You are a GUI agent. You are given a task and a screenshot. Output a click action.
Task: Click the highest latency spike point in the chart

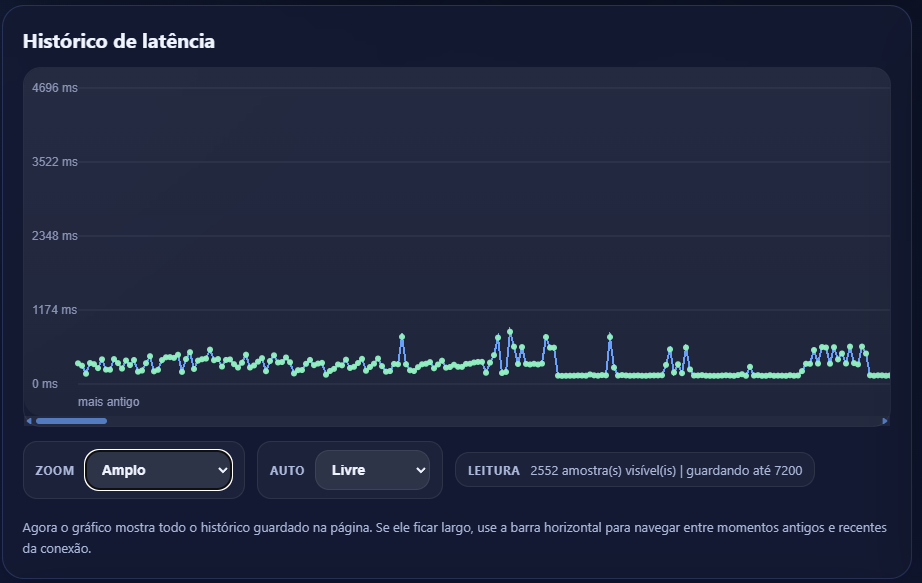tap(510, 331)
